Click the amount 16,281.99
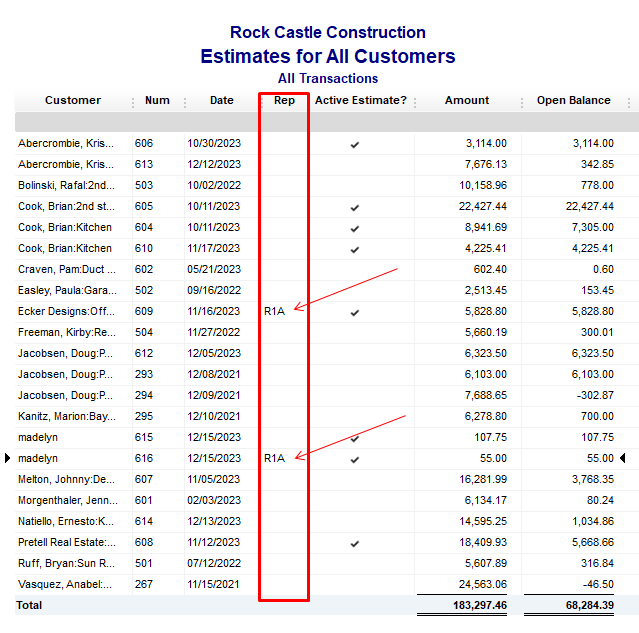The height and width of the screenshot is (633, 639). [x=483, y=479]
